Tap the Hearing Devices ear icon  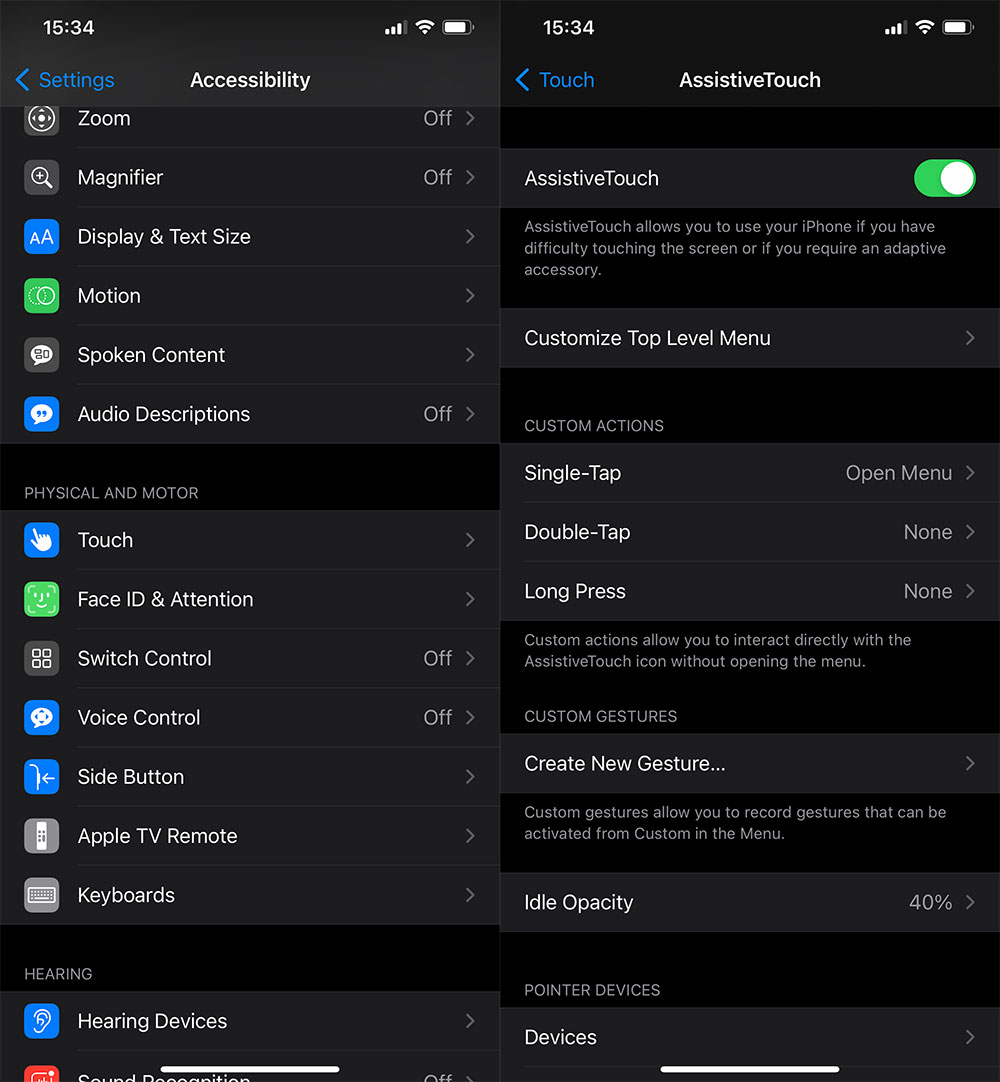point(41,1021)
